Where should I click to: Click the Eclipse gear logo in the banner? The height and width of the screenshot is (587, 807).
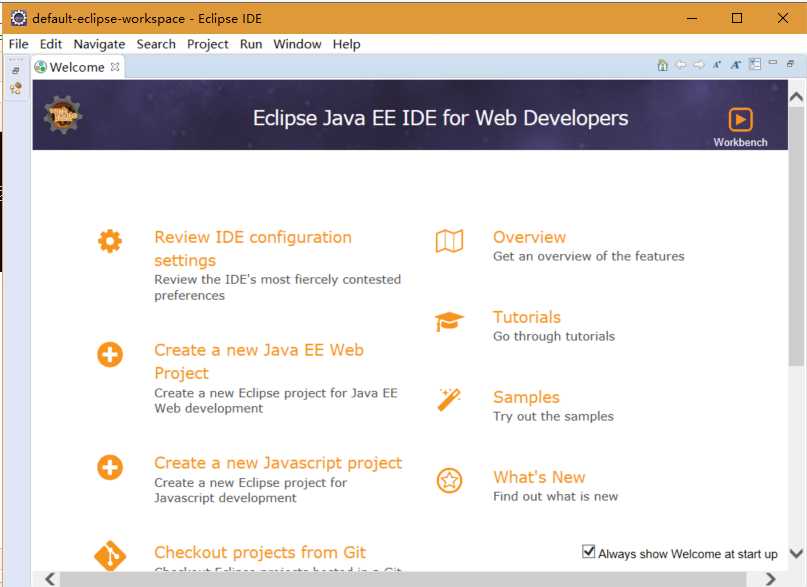[63, 115]
